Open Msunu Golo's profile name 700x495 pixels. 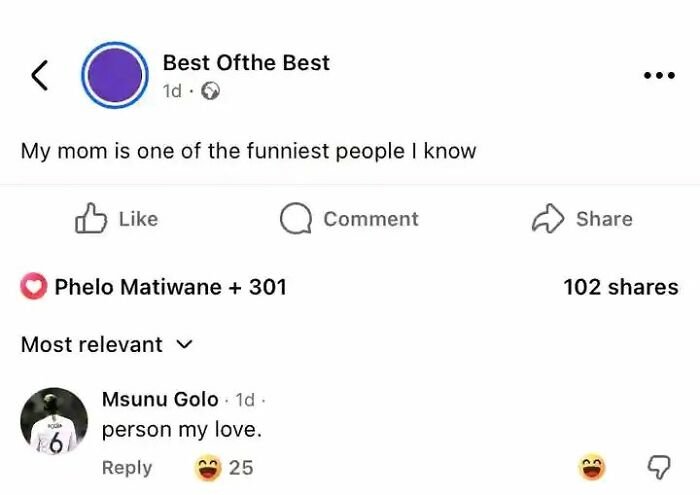(160, 399)
